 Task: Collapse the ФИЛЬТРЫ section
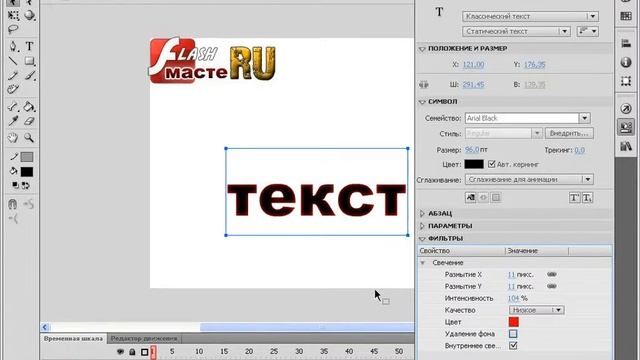tap(422, 238)
